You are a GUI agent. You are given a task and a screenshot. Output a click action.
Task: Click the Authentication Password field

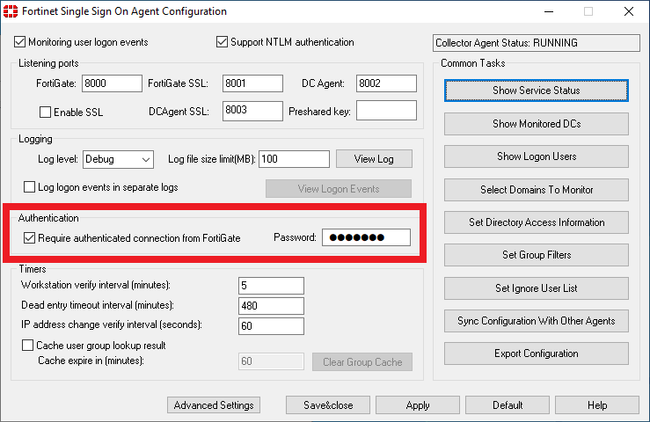(x=366, y=238)
